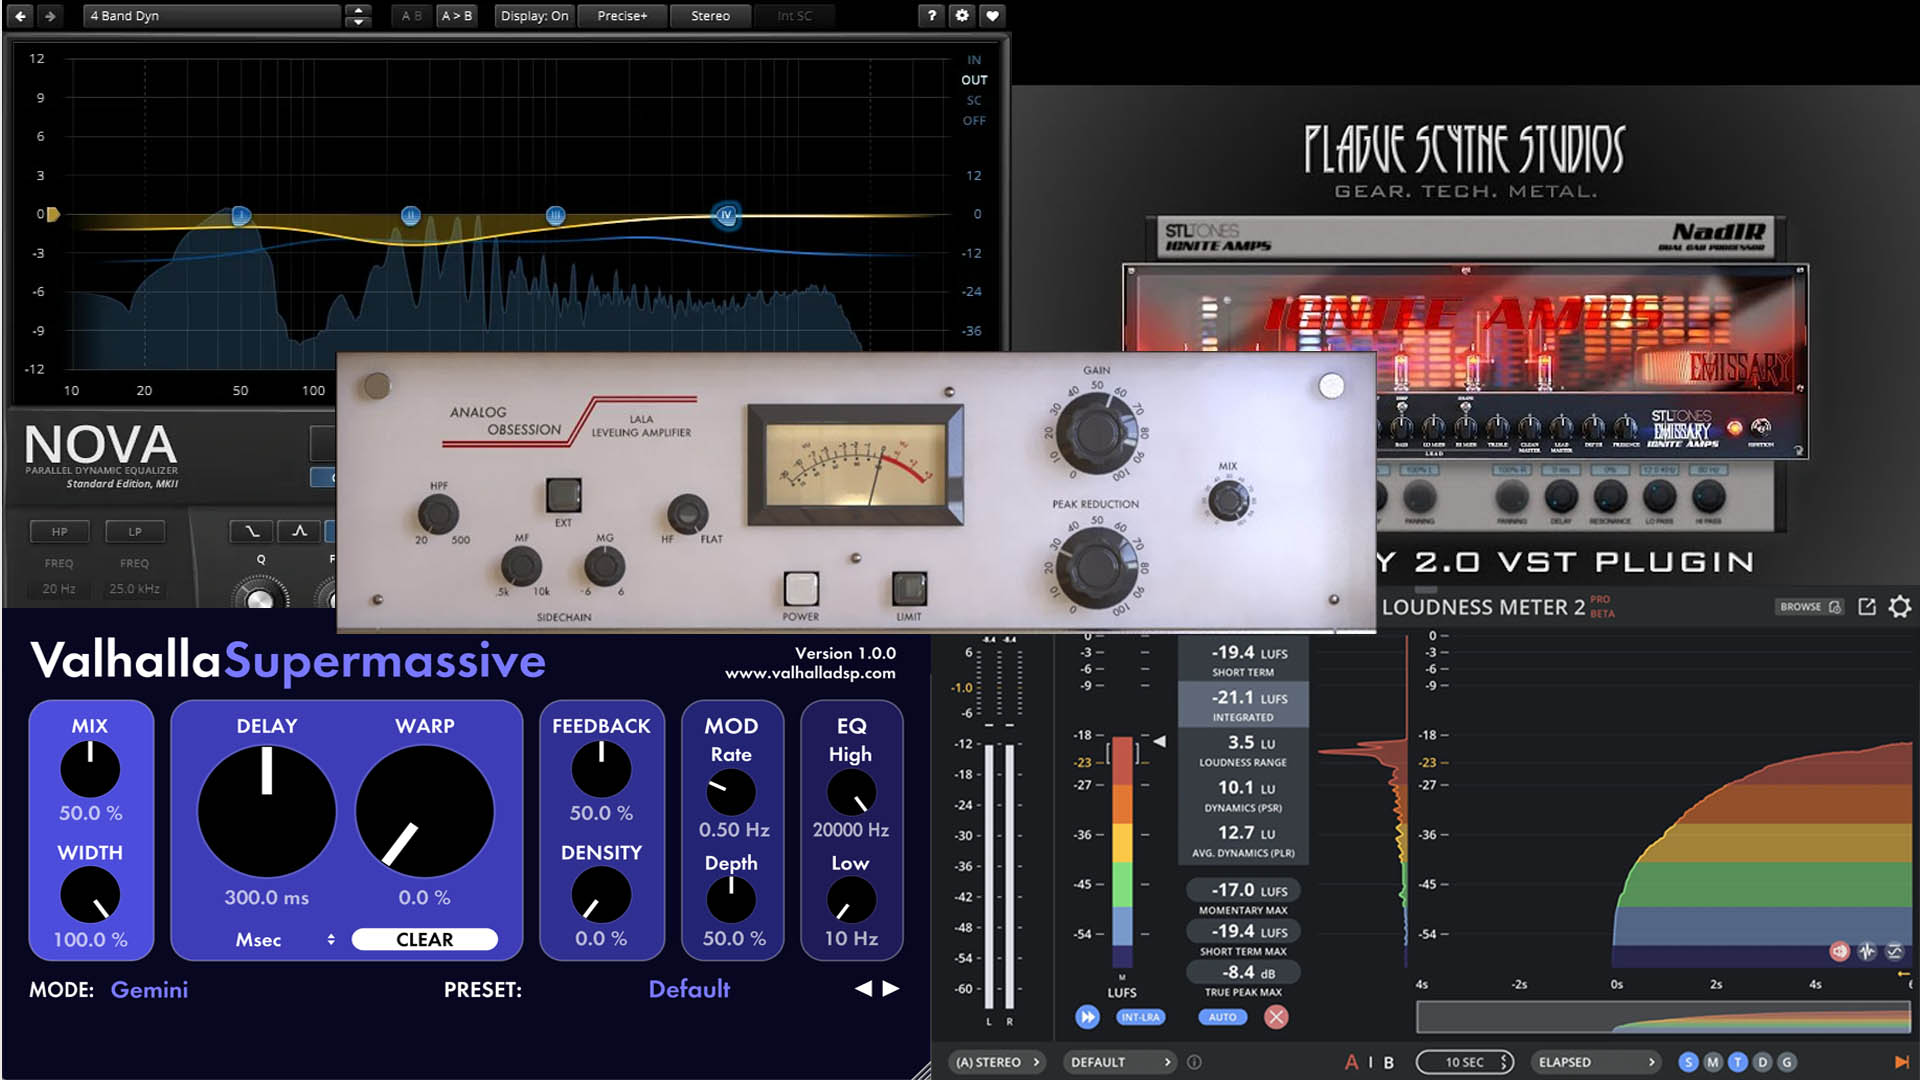Select the Precise+ mode in NOVA

pos(622,15)
